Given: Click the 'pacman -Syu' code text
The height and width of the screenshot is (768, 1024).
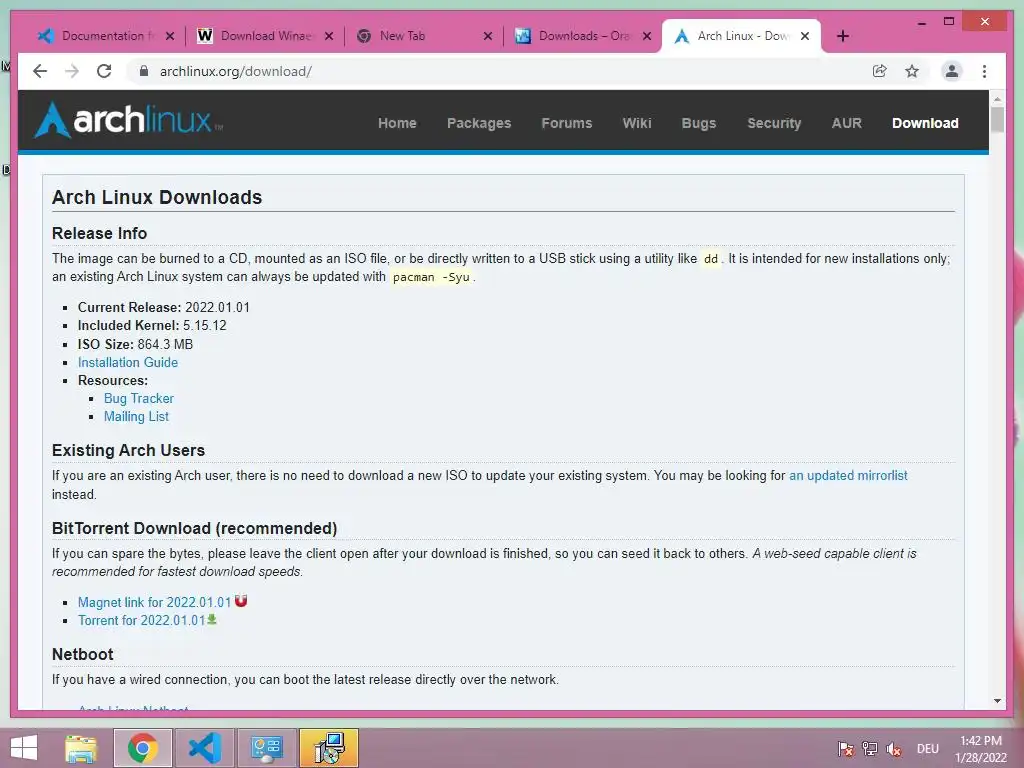Looking at the screenshot, I should pos(431,277).
